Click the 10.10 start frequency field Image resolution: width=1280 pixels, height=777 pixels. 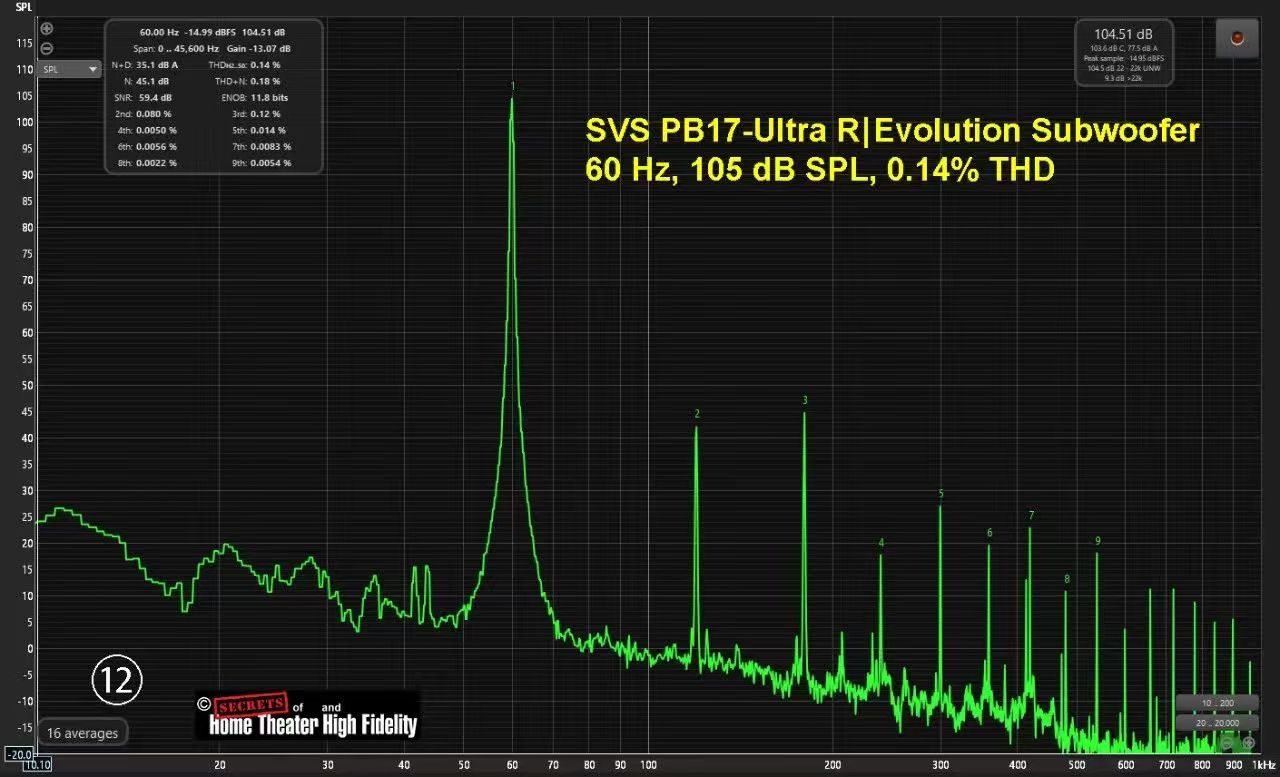coord(37,765)
